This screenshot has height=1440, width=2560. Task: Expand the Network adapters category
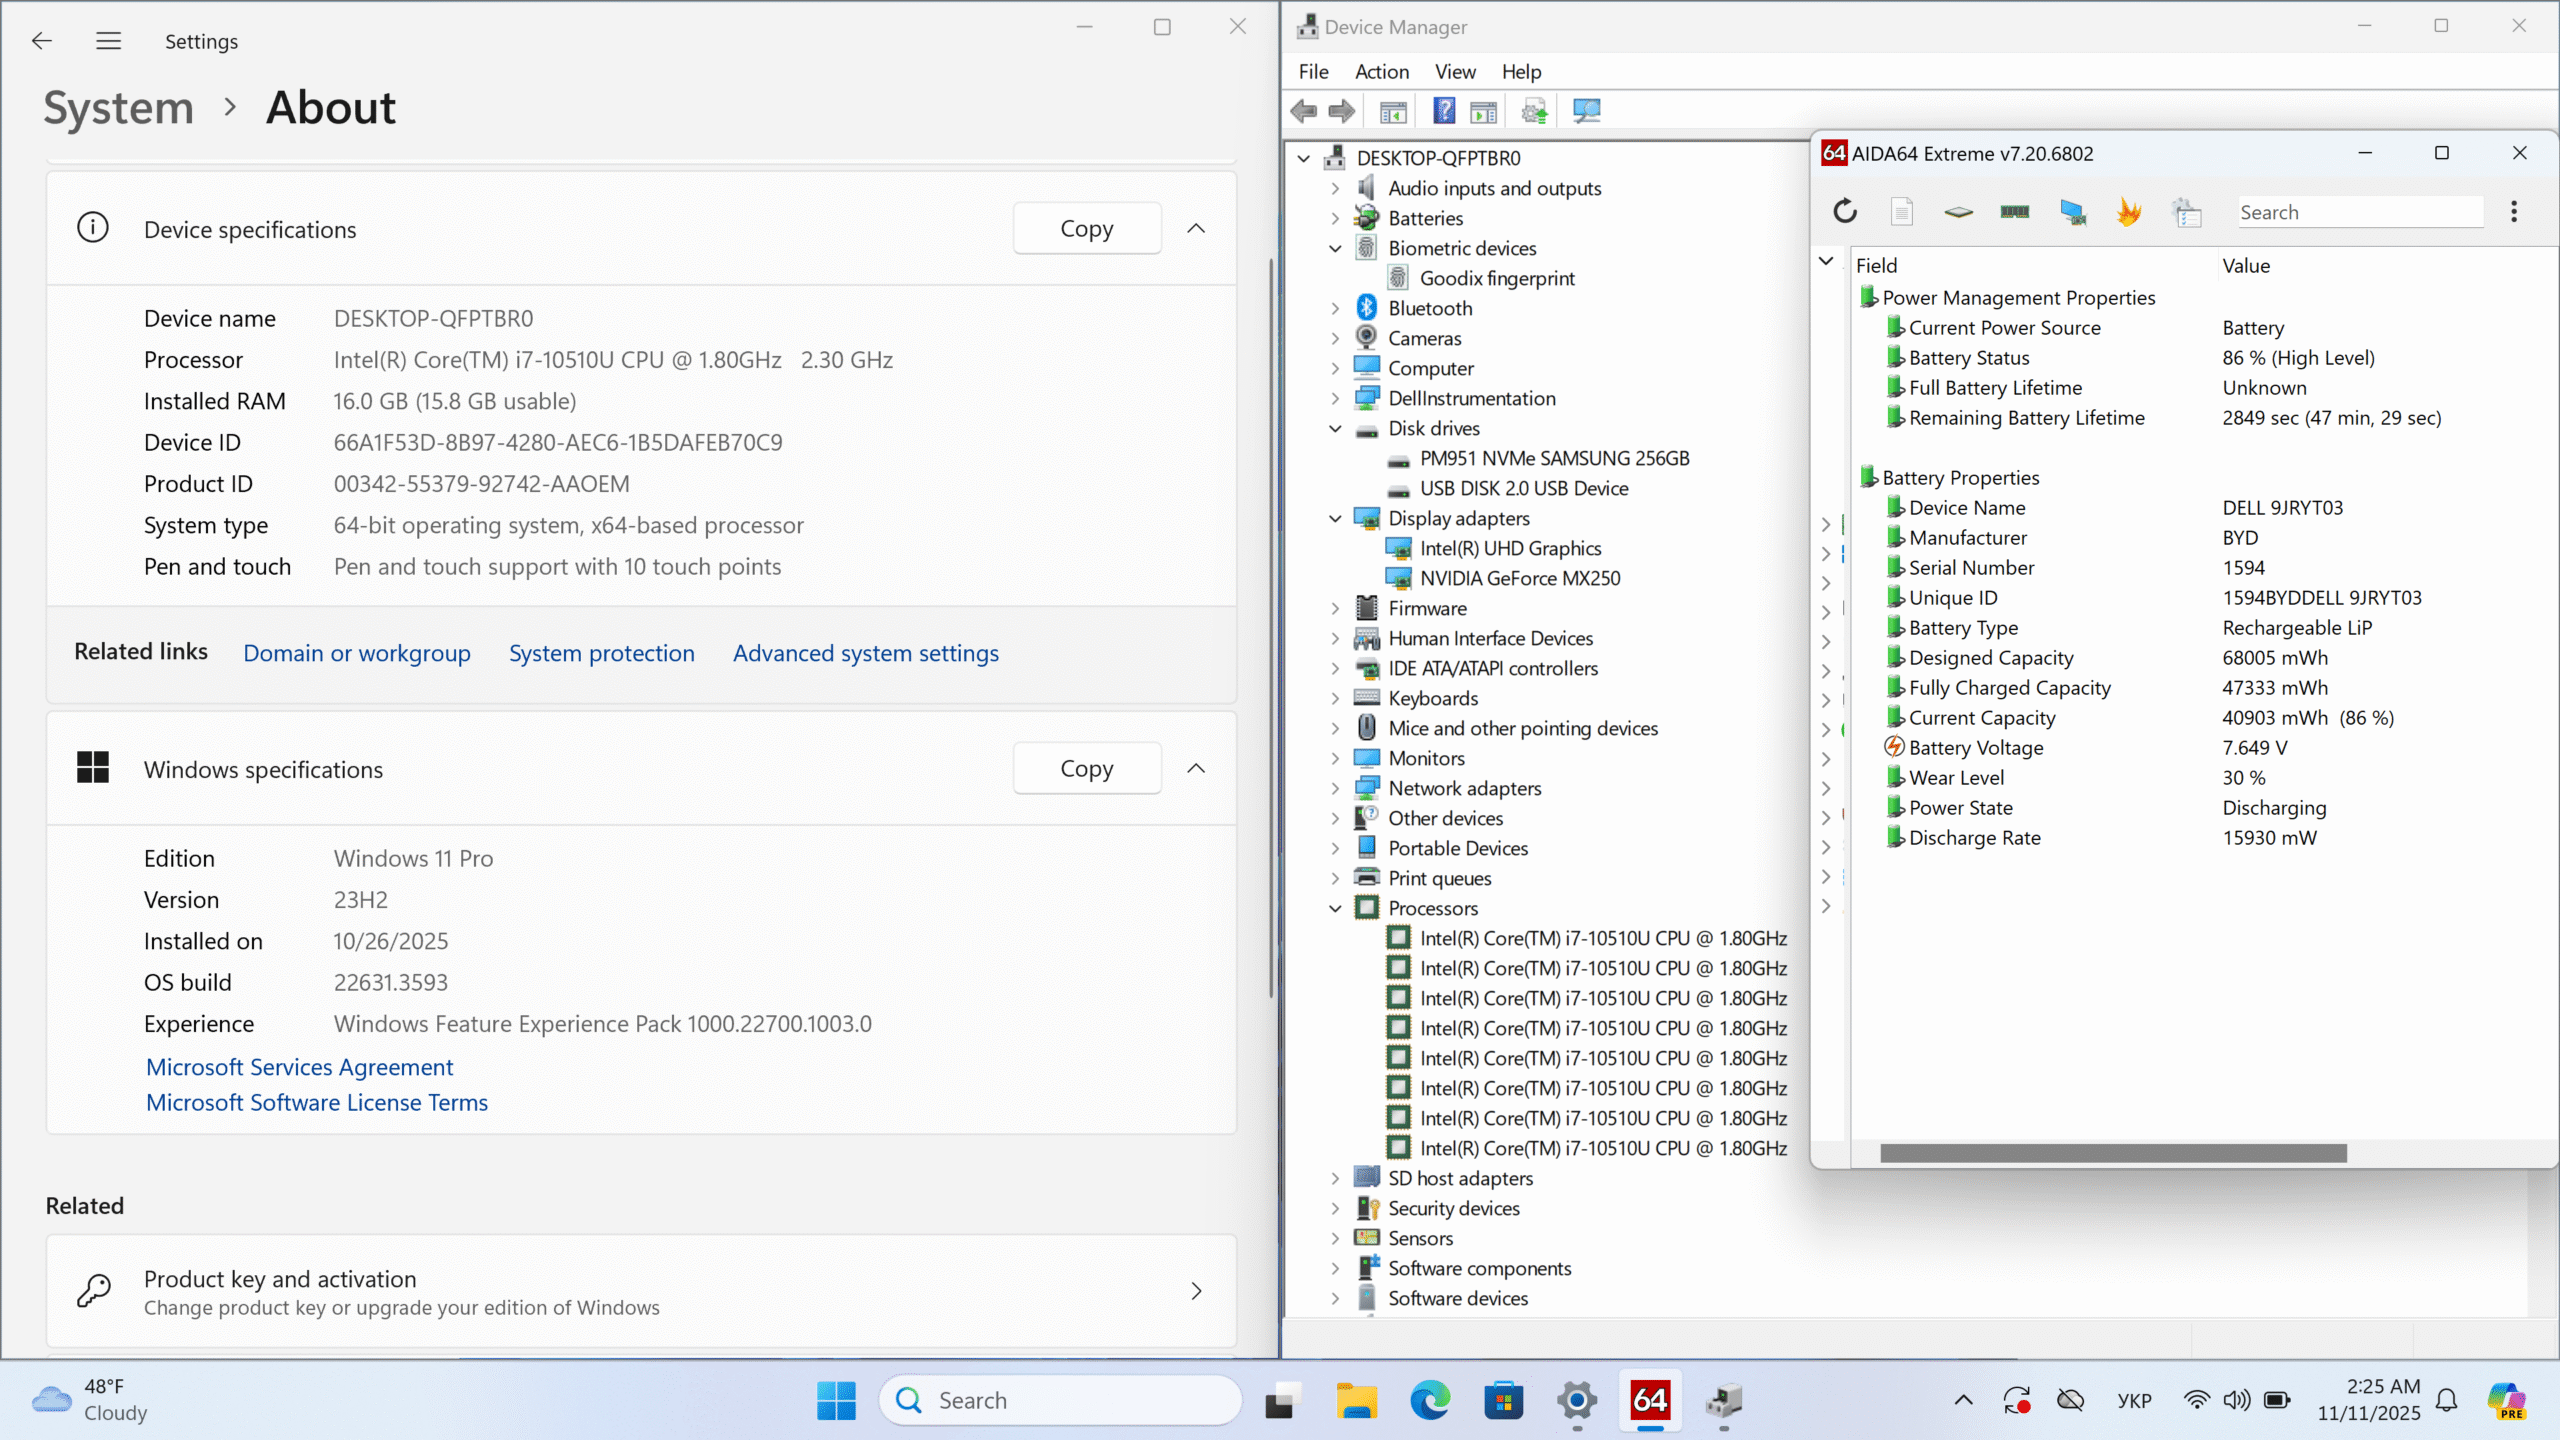1335,788
